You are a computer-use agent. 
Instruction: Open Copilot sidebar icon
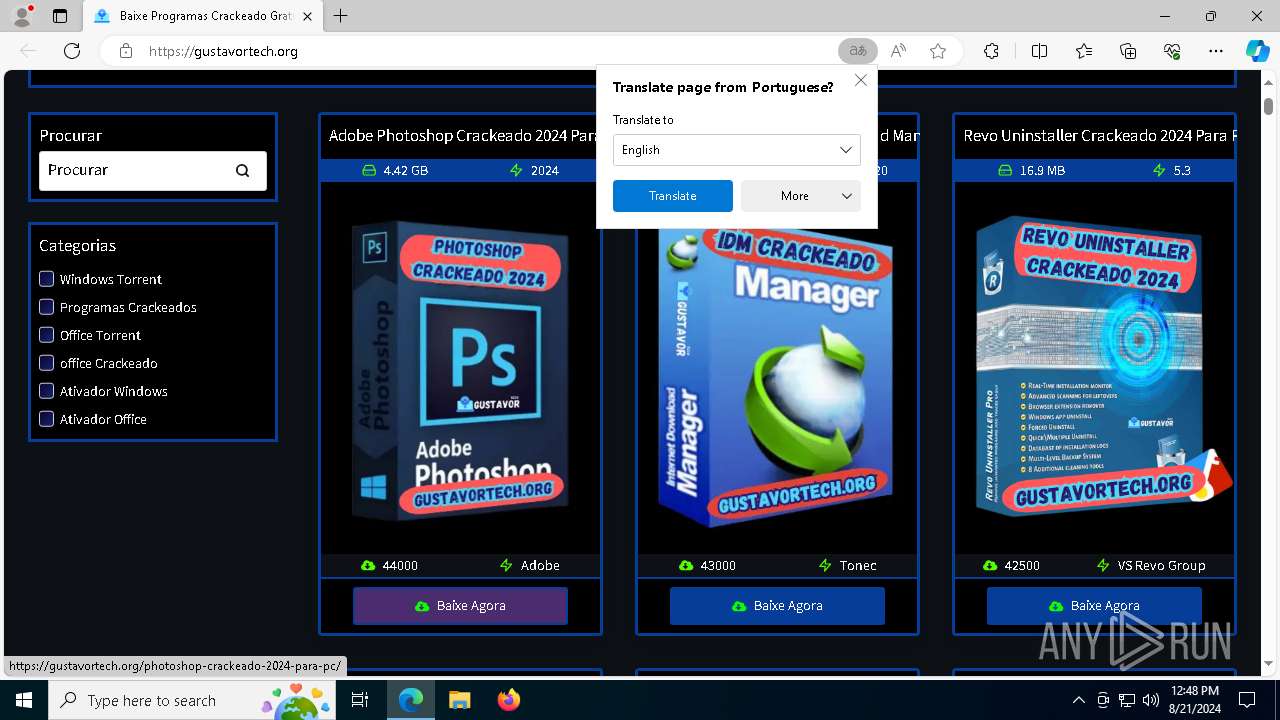tap(1257, 51)
